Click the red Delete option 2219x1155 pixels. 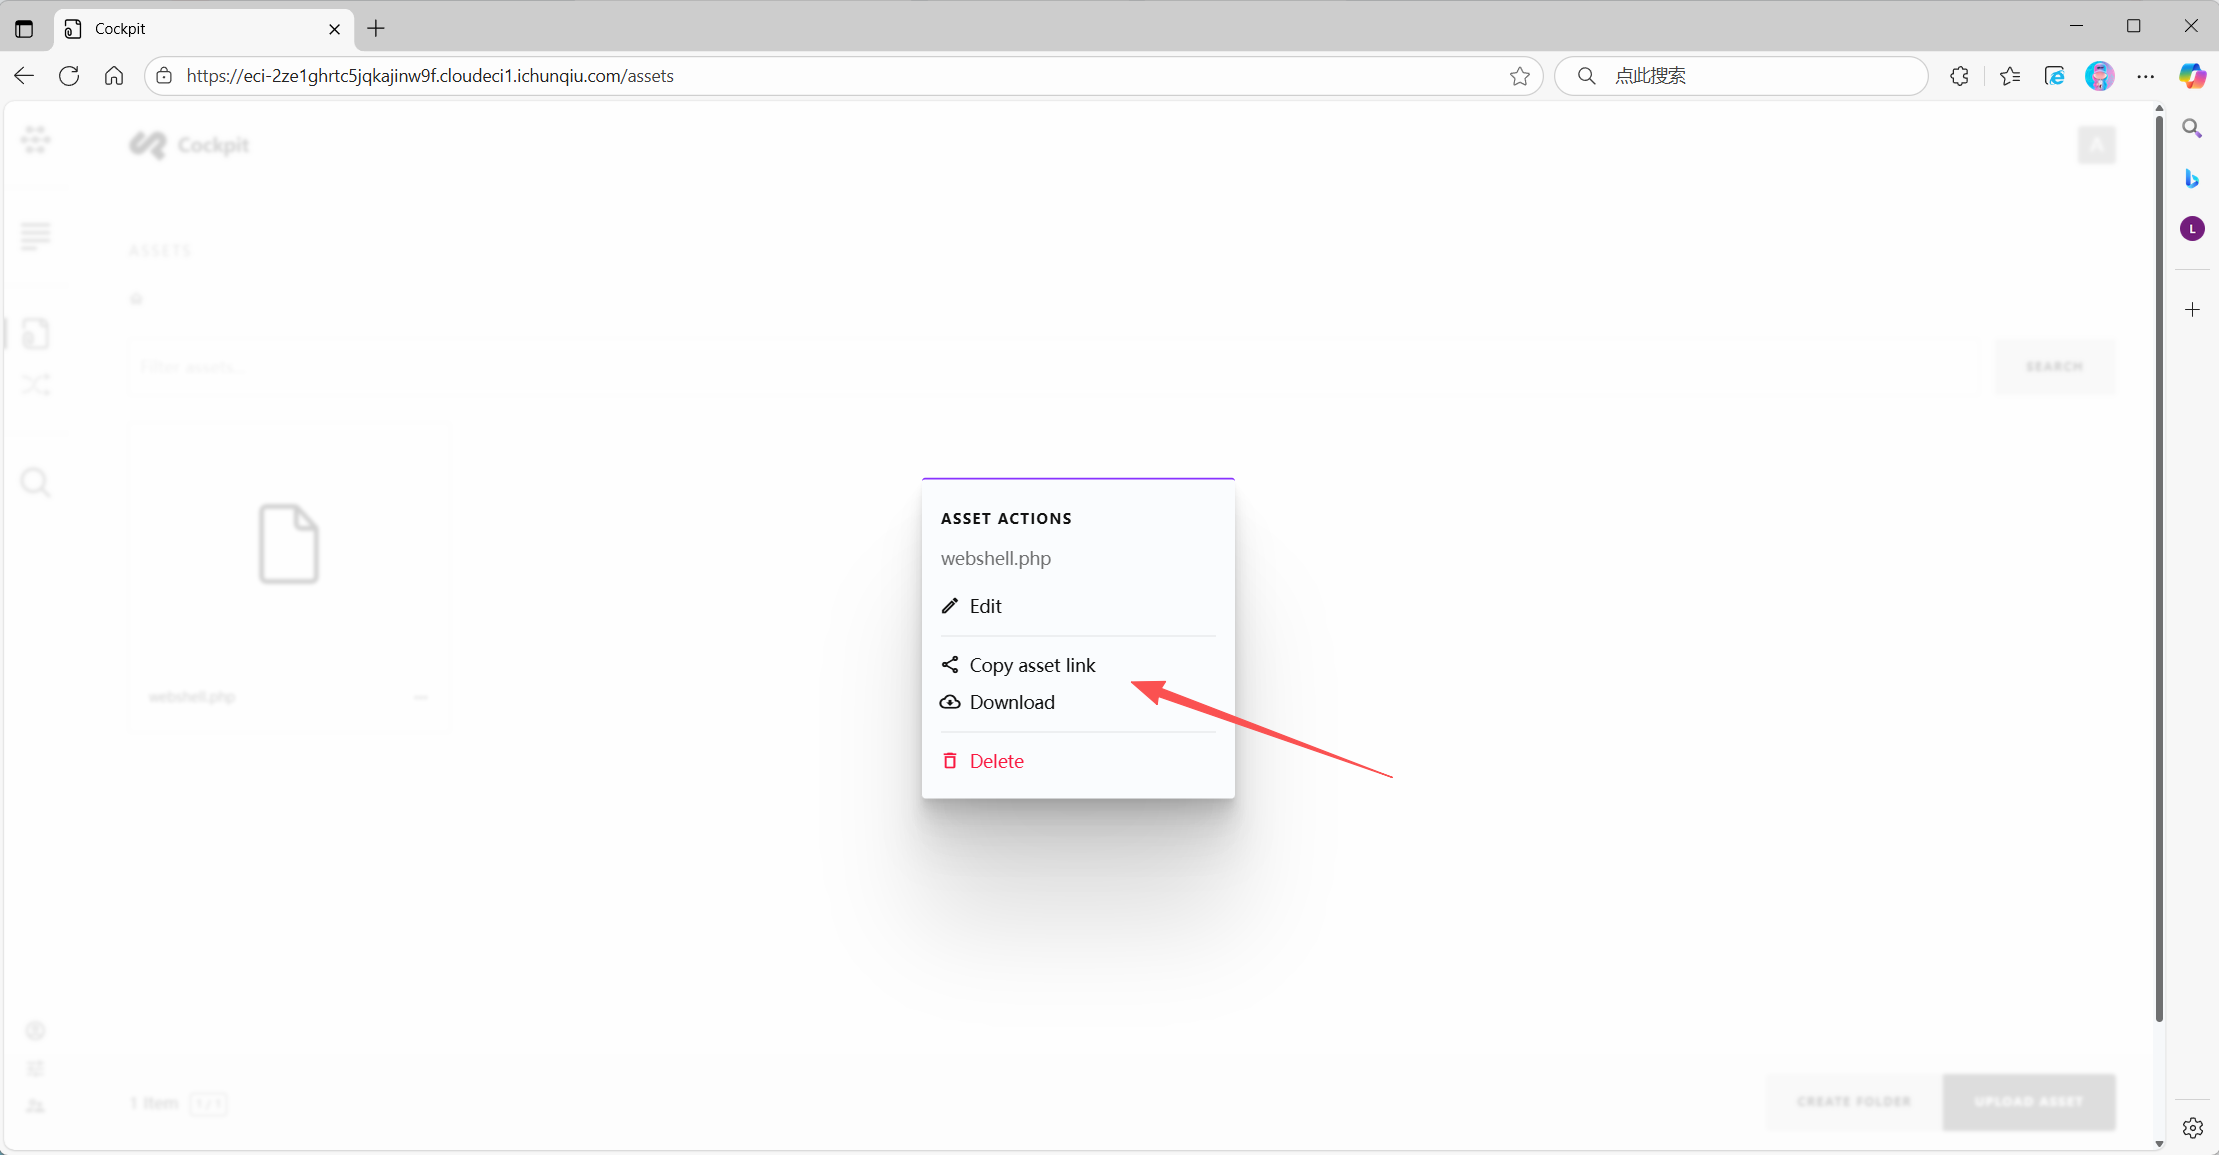click(995, 761)
